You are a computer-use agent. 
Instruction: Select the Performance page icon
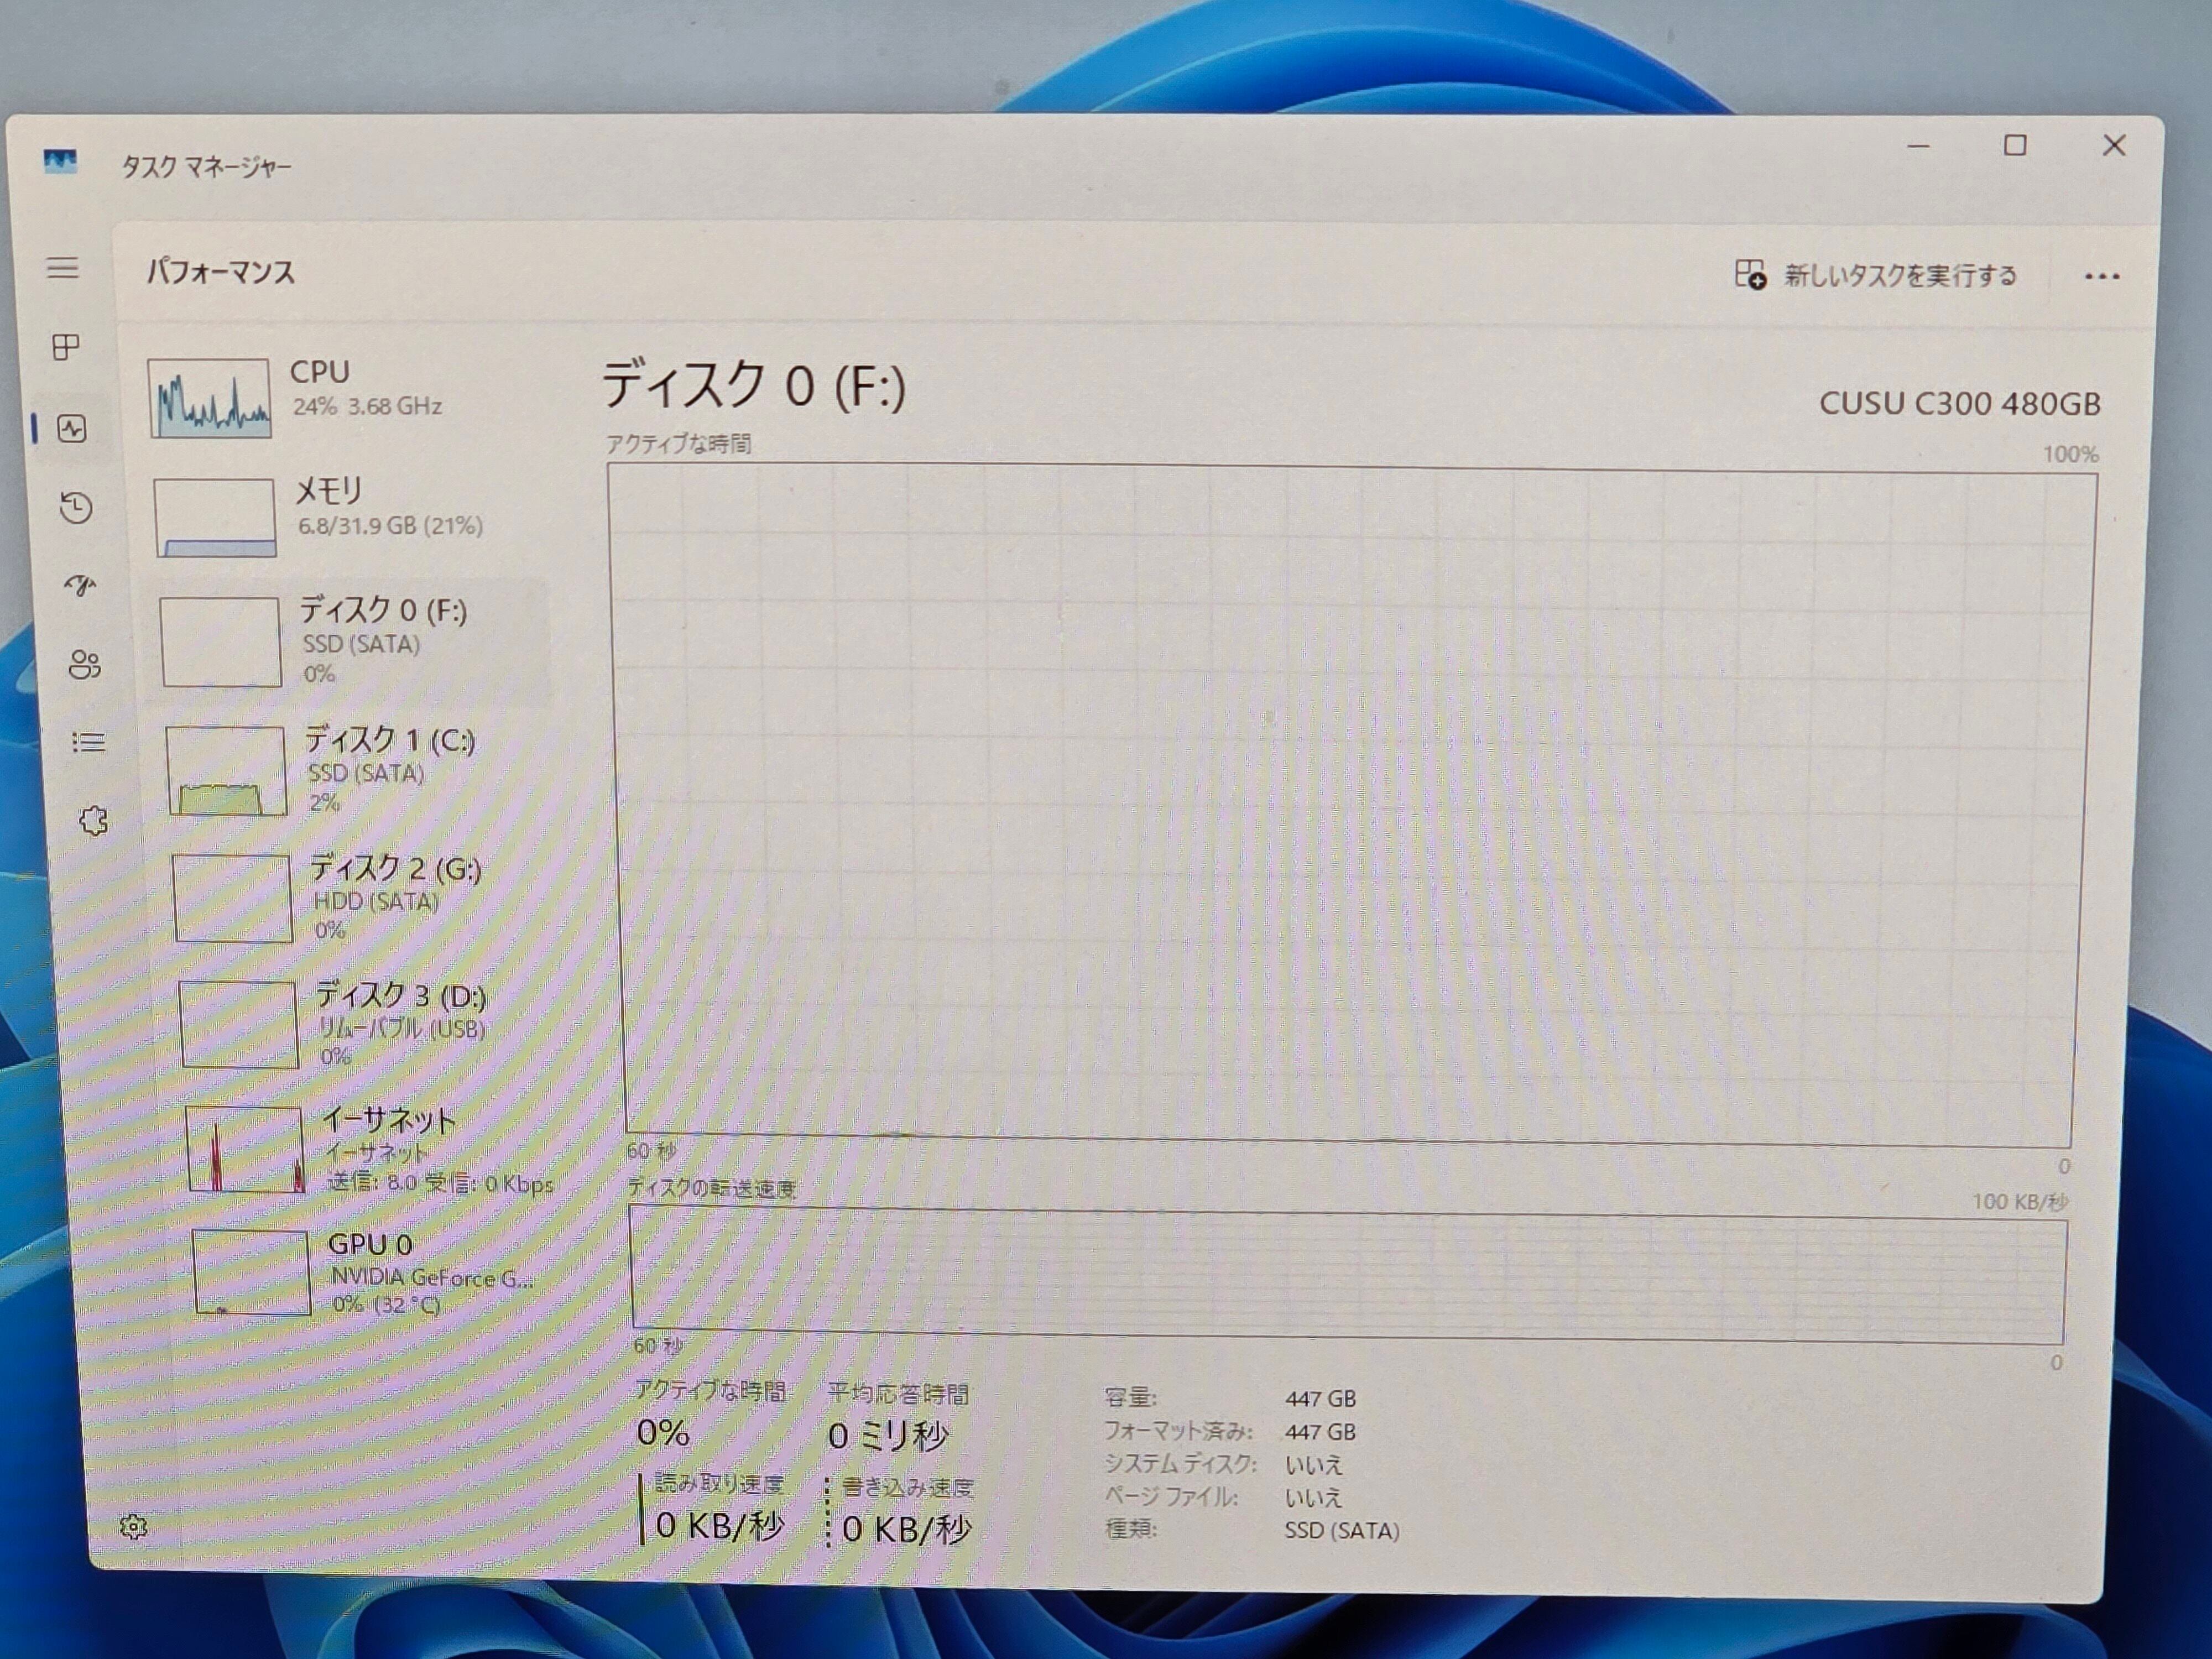pos(72,429)
